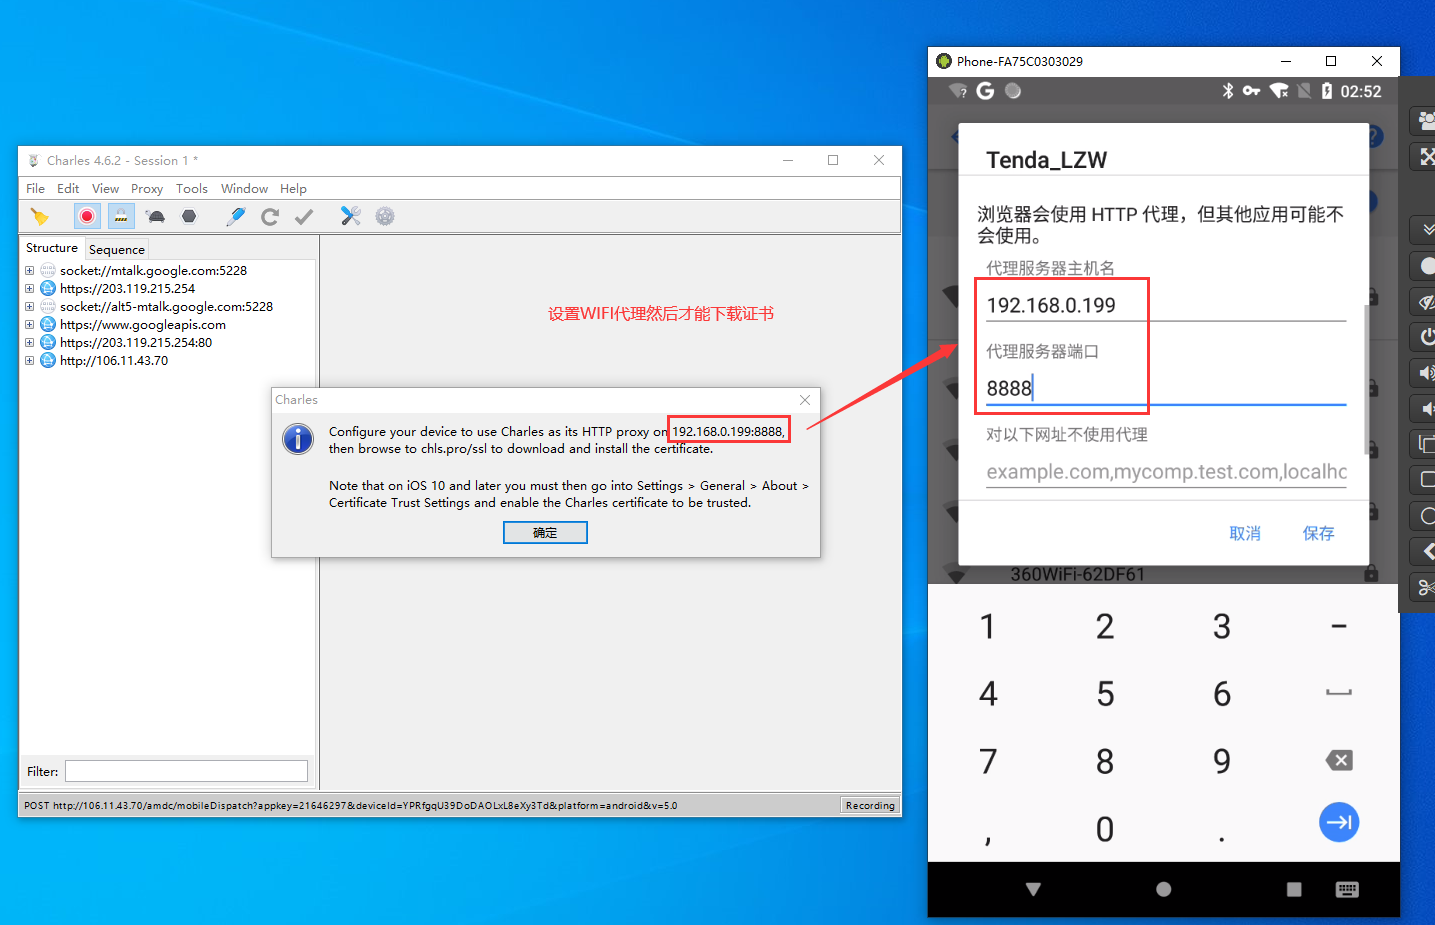Click the bypass proxy field example.com

tap(1166, 472)
